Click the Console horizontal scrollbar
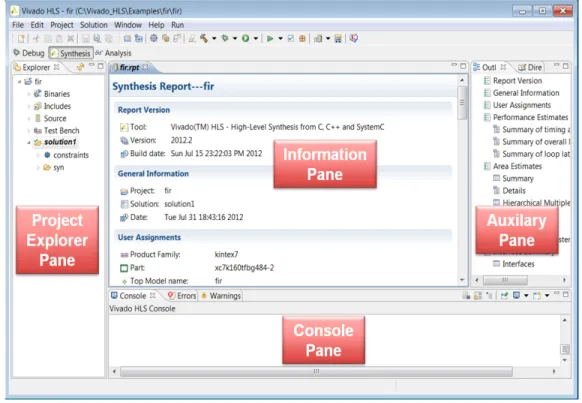This screenshot has width=582, height=403. point(316,371)
